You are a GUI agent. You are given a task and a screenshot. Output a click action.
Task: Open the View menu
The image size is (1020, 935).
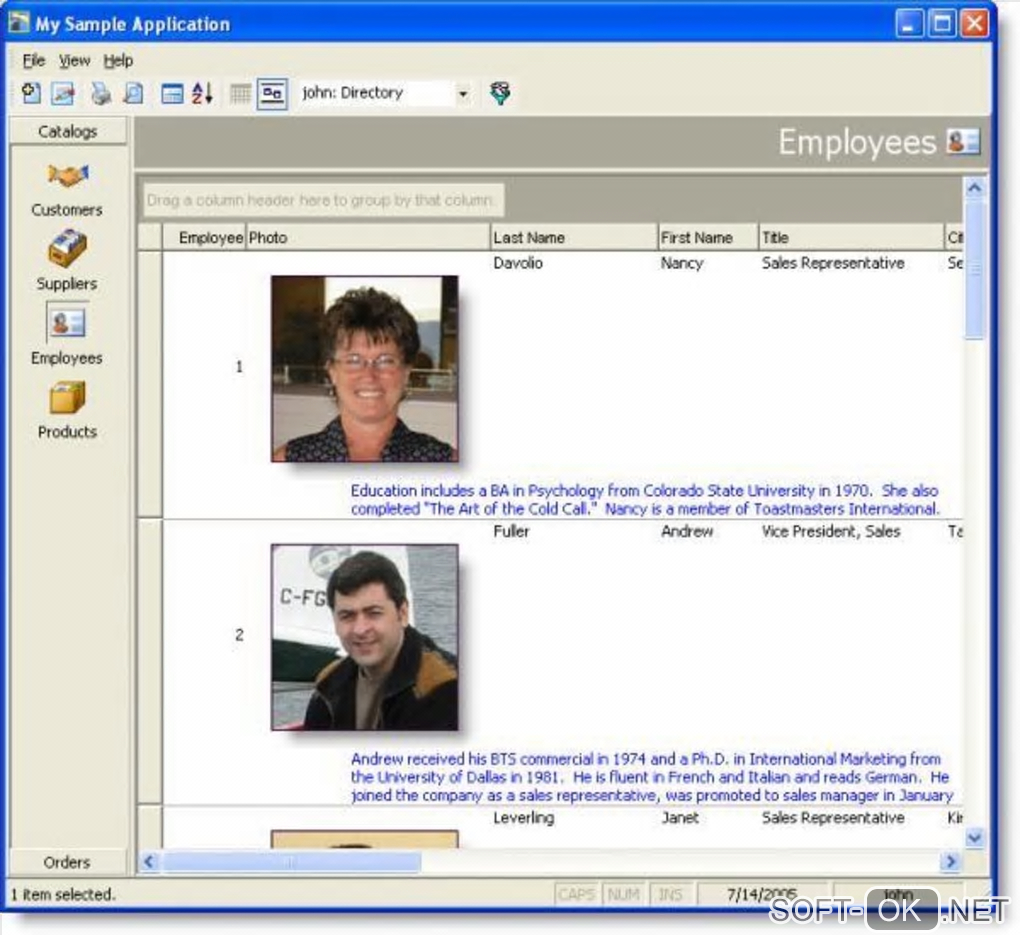pyautogui.click(x=74, y=61)
